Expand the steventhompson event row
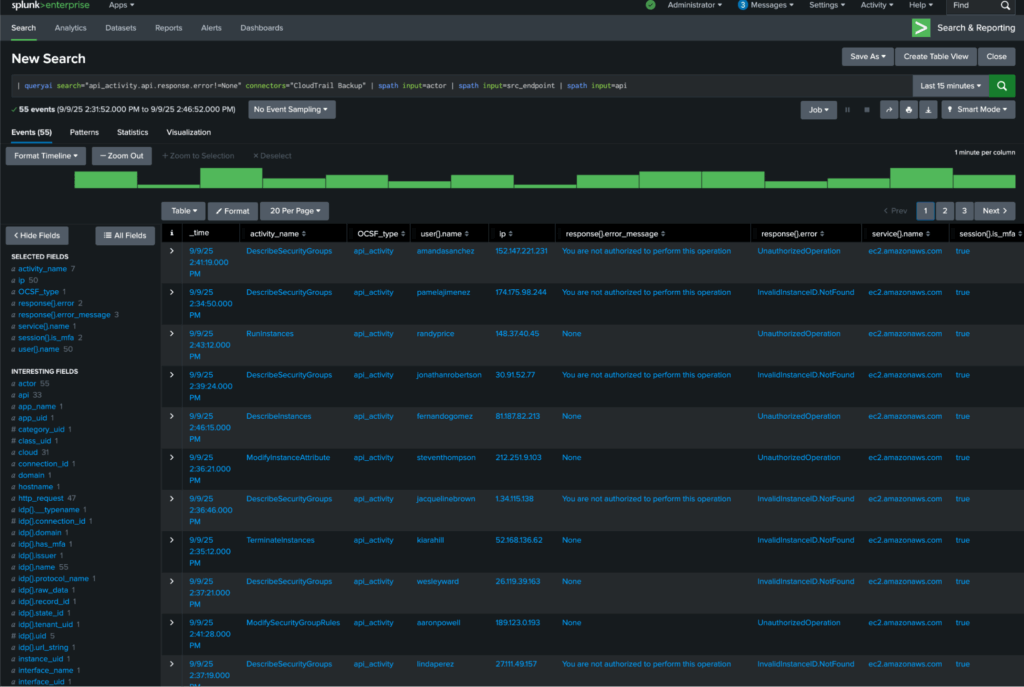 pyautogui.click(x=172, y=457)
